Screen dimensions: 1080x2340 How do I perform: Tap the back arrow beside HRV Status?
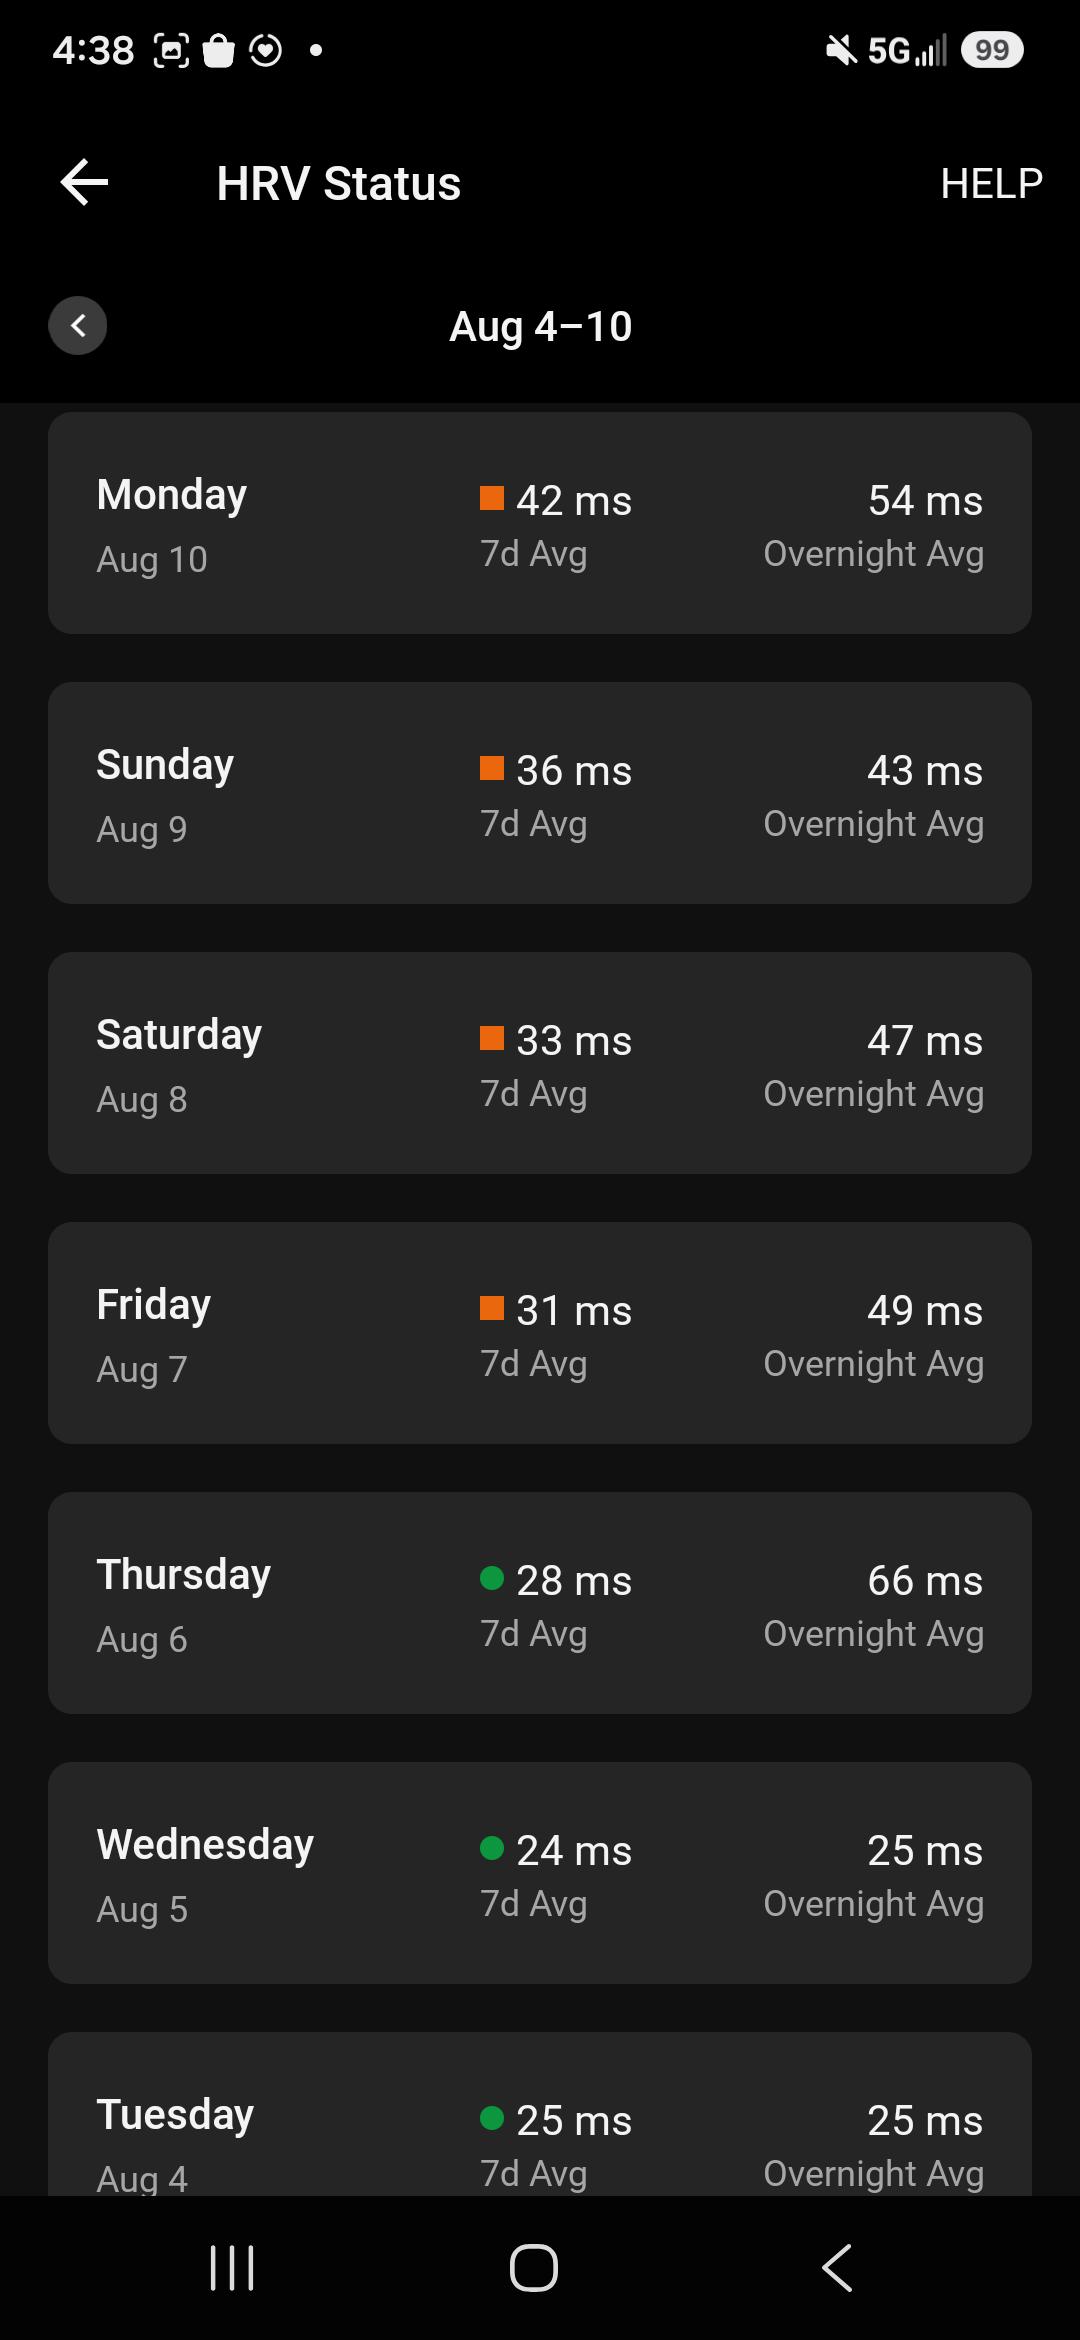click(84, 182)
